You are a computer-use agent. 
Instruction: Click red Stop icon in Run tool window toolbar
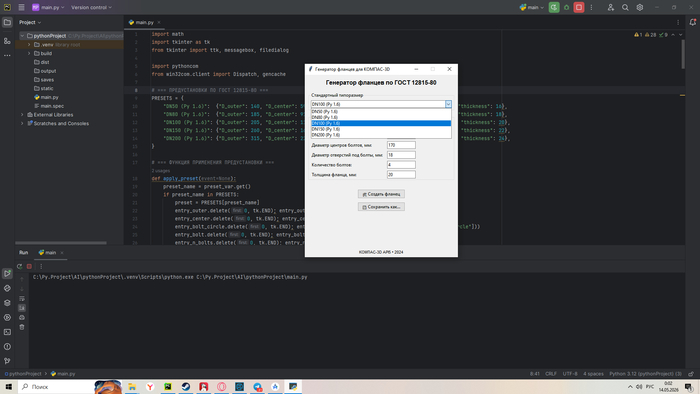(x=29, y=266)
